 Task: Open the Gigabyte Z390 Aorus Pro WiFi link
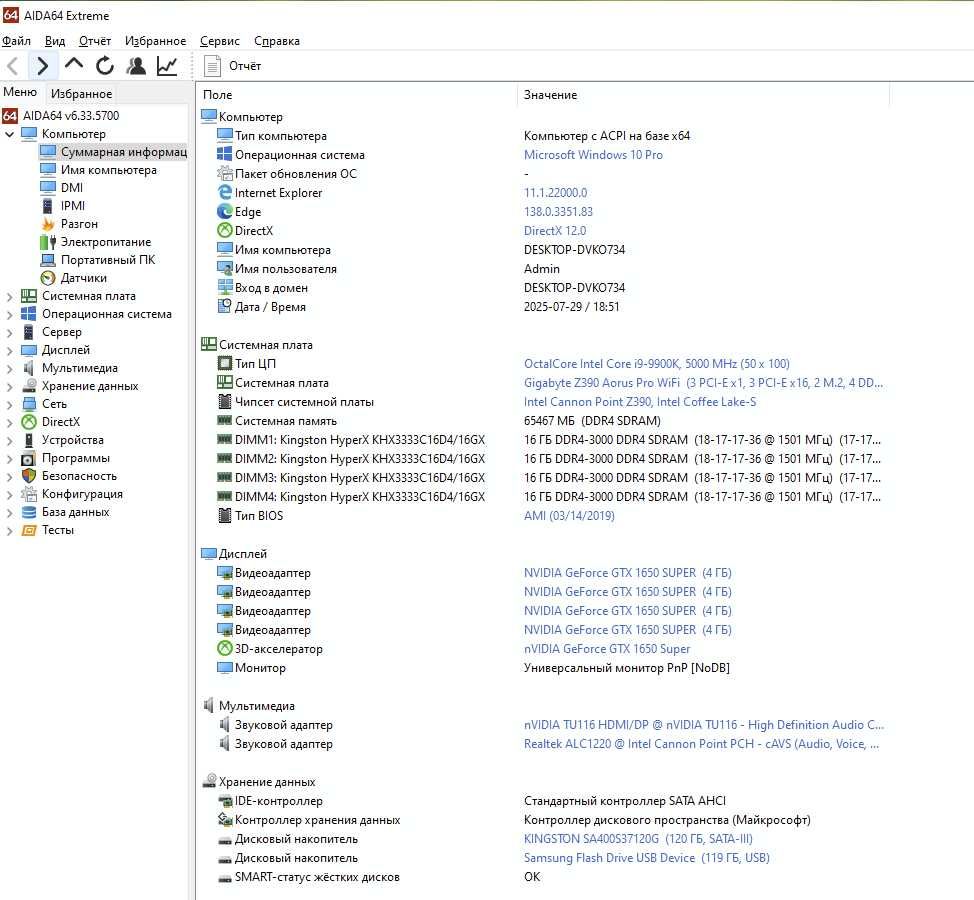(x=703, y=383)
